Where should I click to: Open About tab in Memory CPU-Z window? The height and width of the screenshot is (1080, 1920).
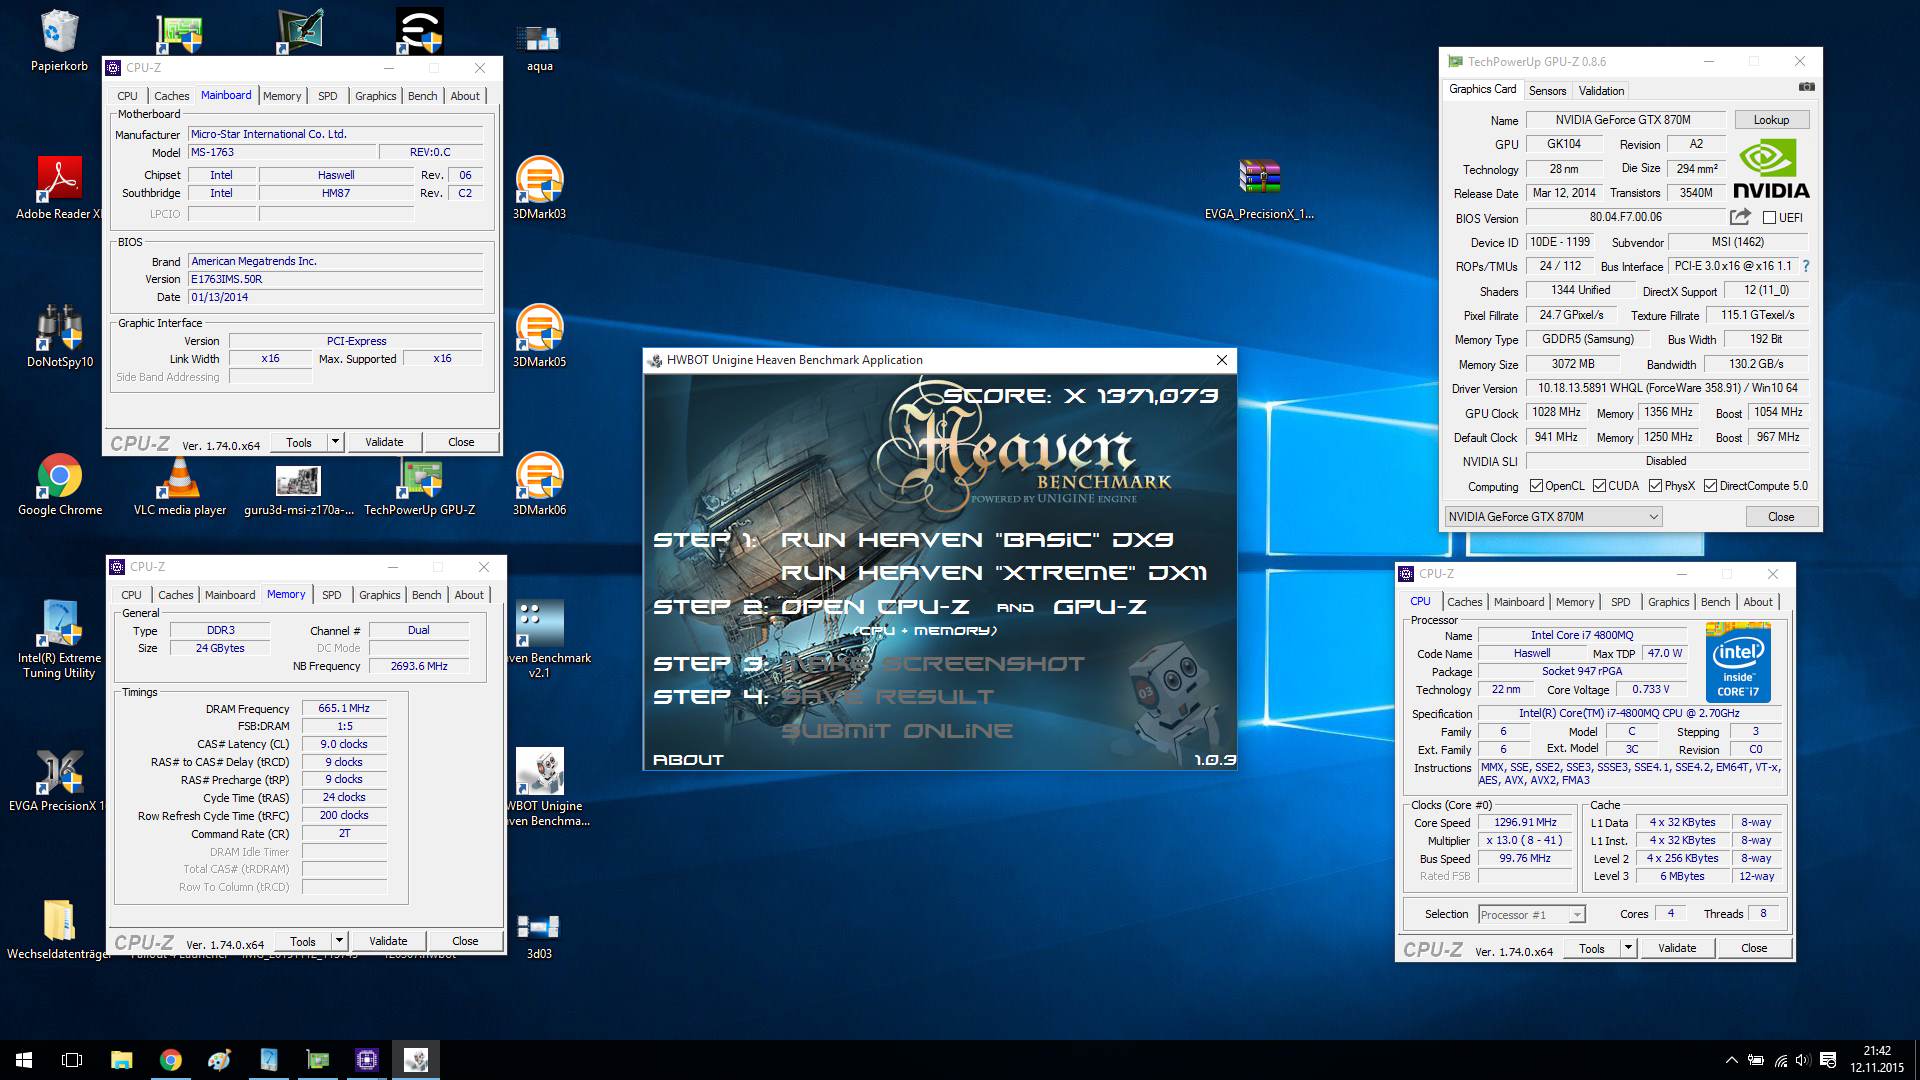pyautogui.click(x=469, y=595)
